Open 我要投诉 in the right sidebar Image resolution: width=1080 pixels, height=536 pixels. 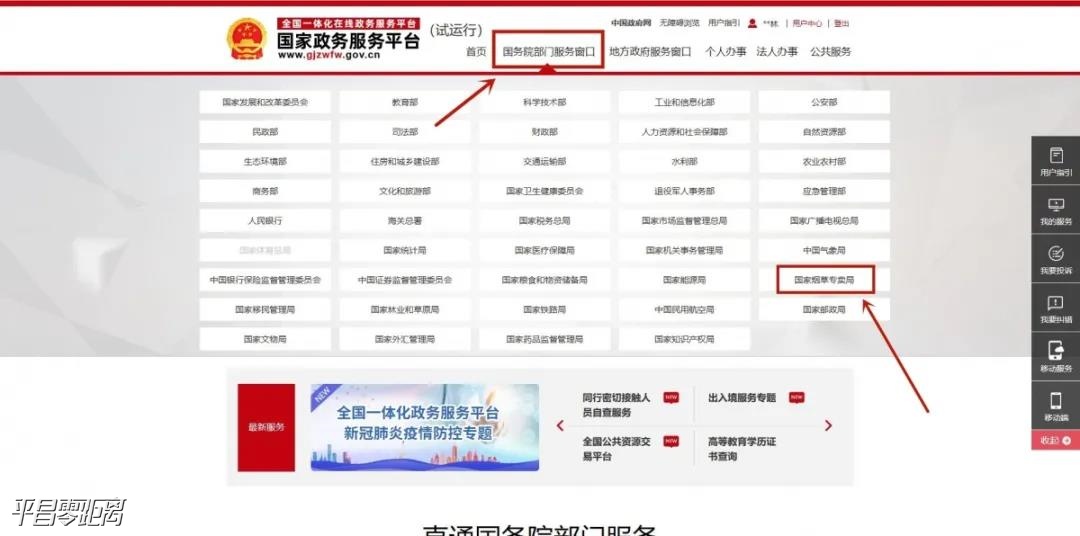click(1055, 260)
